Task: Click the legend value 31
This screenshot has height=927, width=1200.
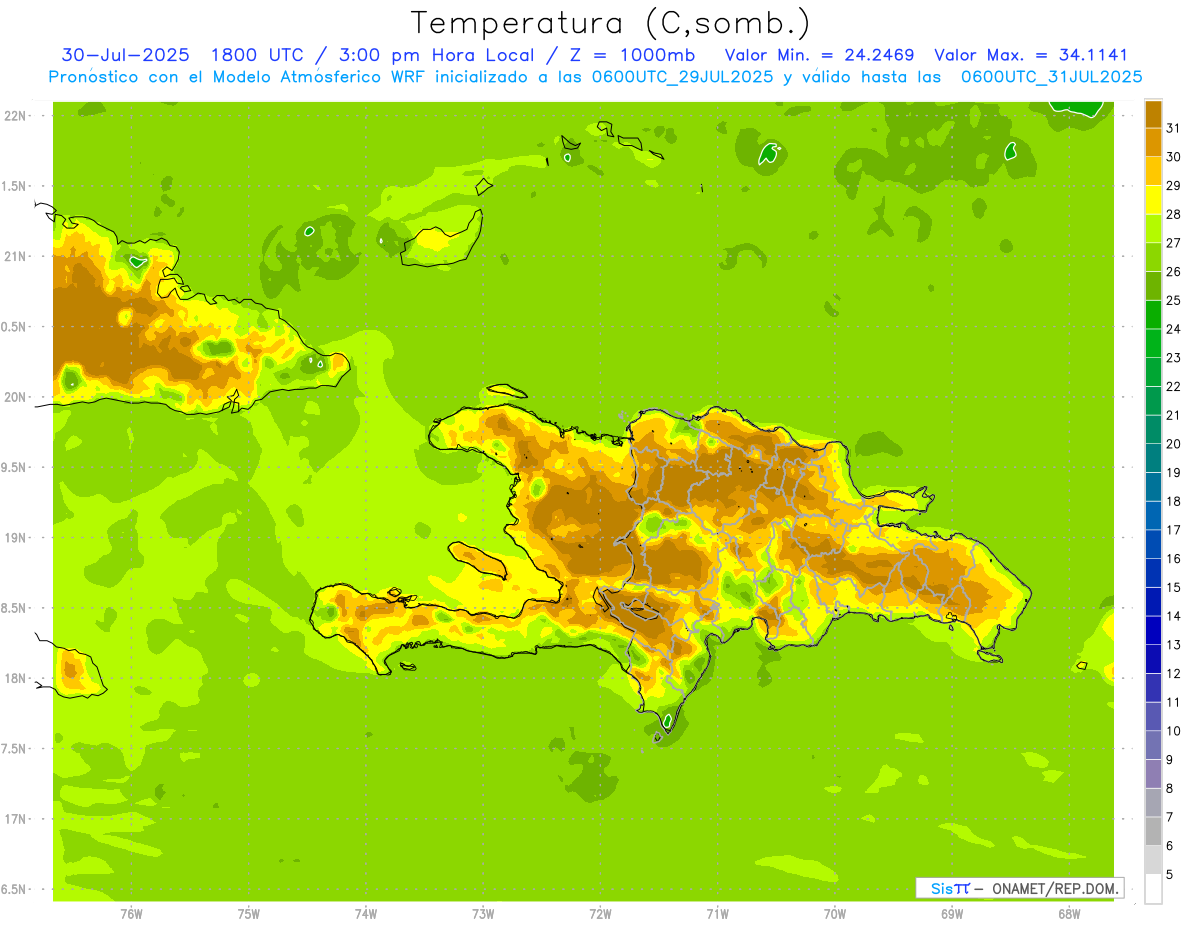Action: [1173, 128]
